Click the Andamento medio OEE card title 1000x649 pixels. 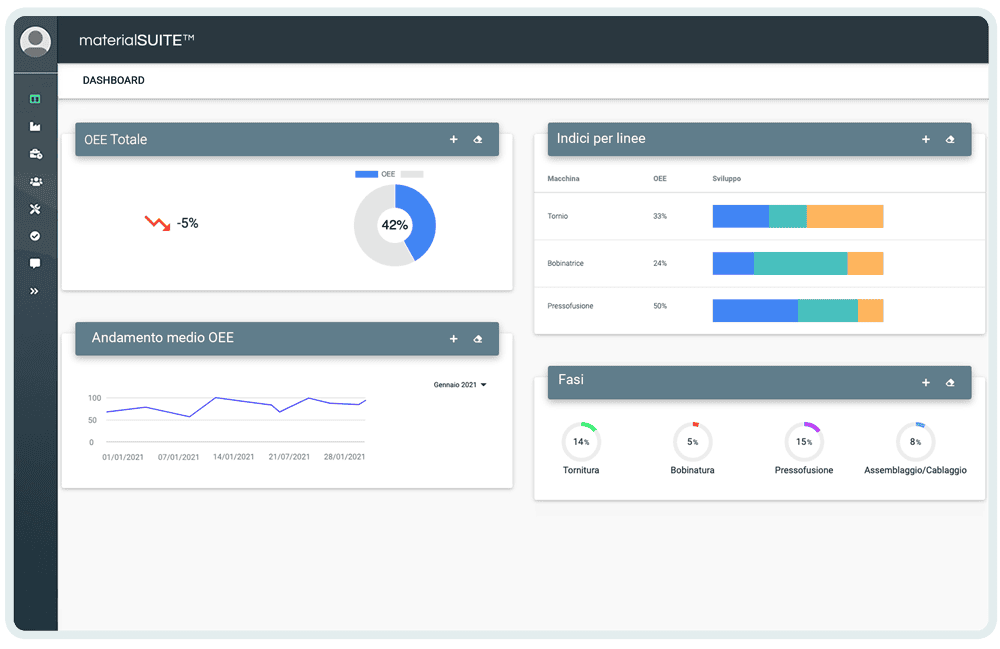click(163, 338)
